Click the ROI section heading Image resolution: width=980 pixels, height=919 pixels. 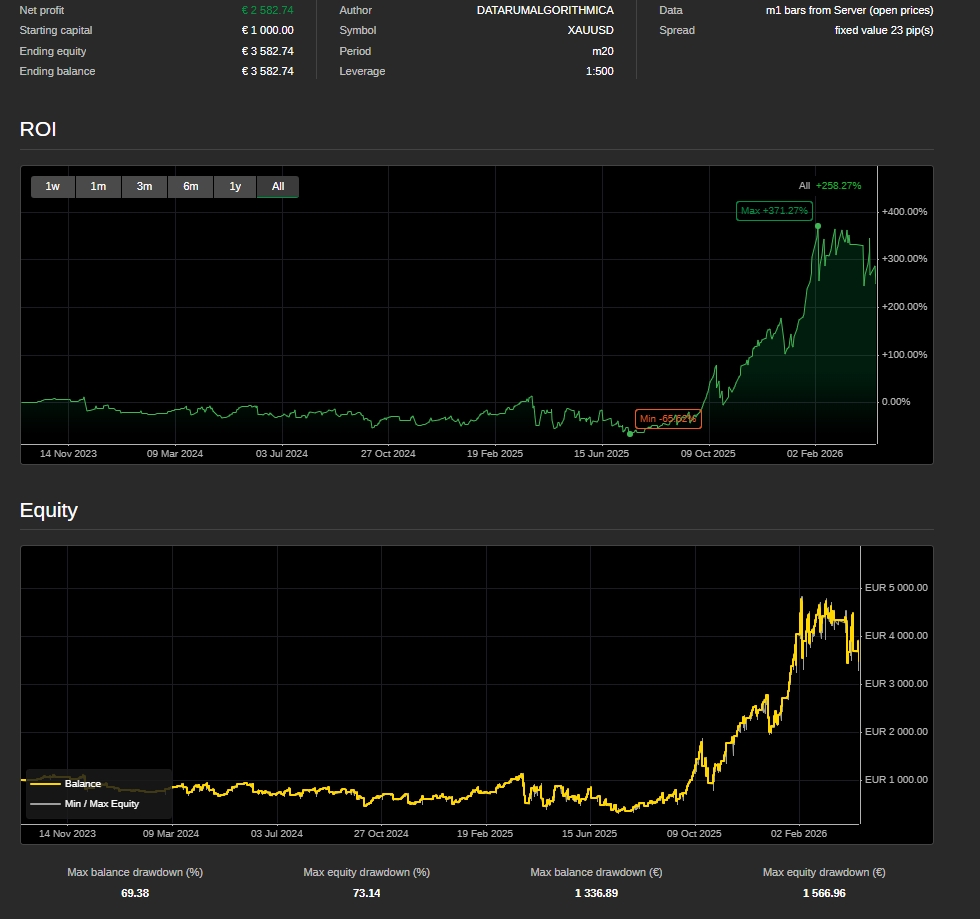[x=38, y=129]
